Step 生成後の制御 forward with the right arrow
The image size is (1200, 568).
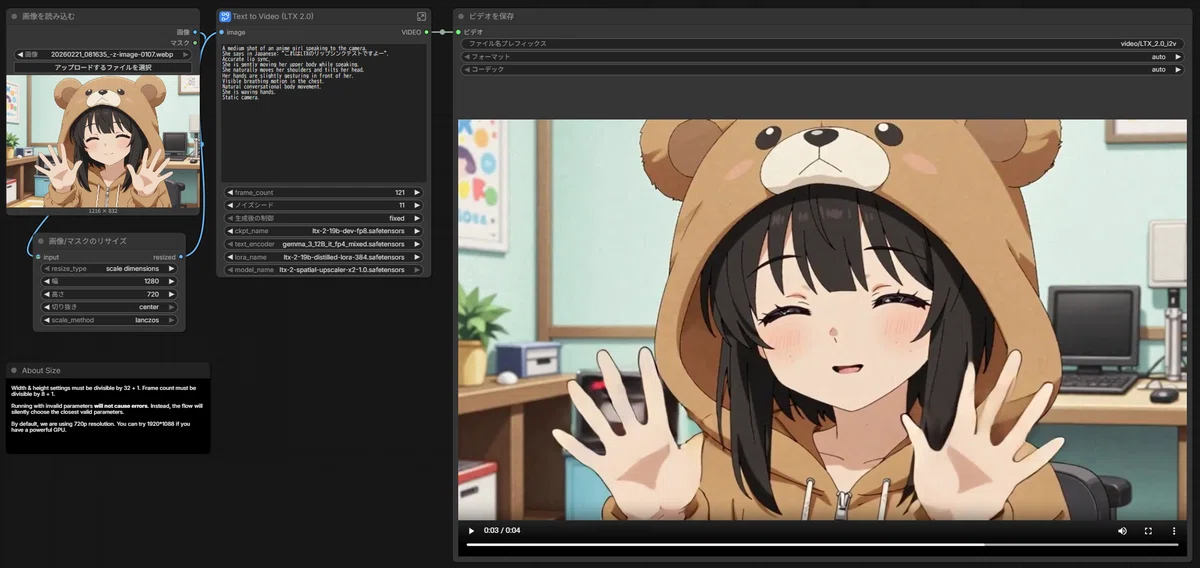click(x=417, y=218)
